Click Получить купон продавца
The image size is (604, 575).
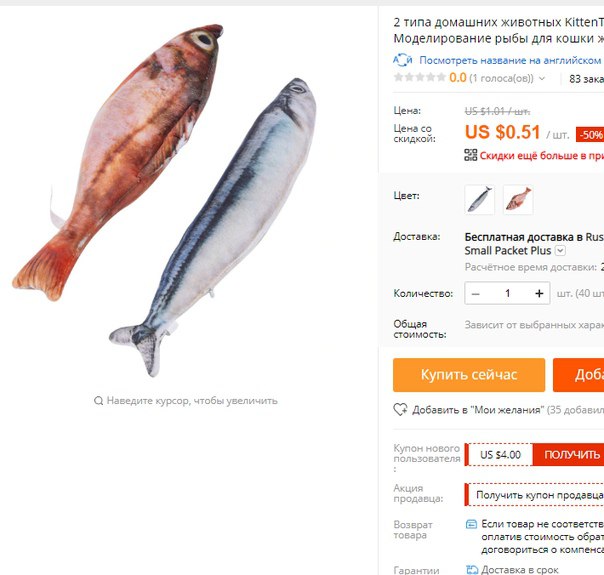539,495
